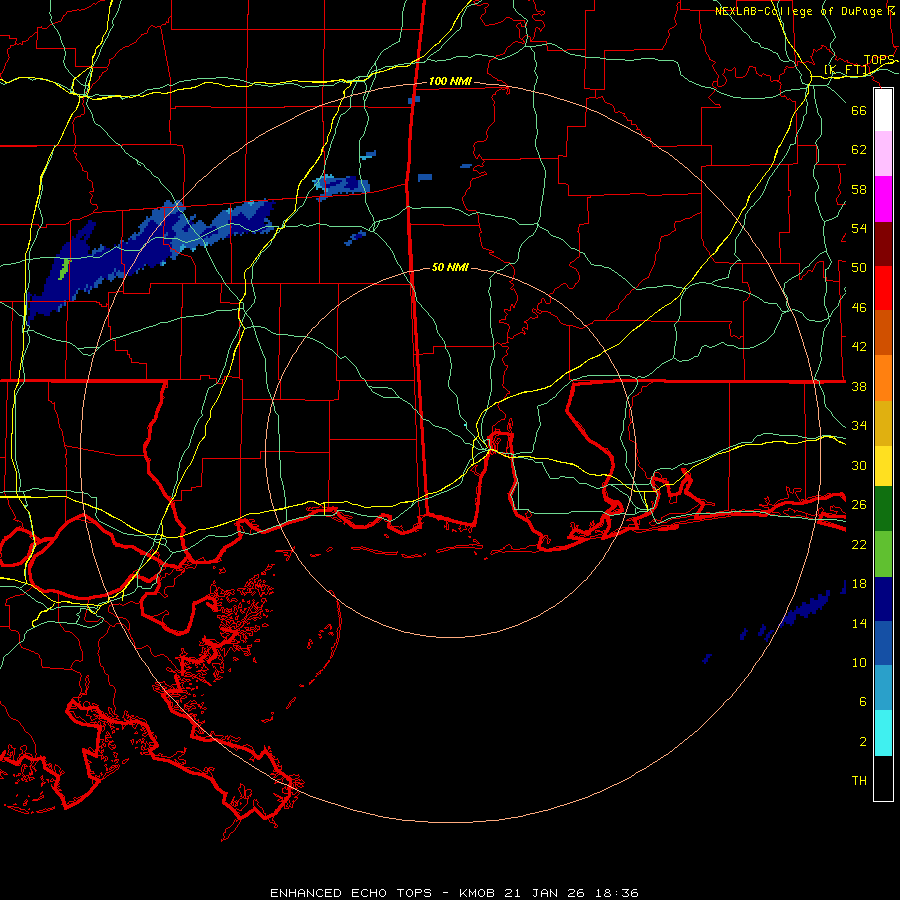The image size is (900, 900).
Task: Click the legend value '34'
Action: click(x=859, y=426)
